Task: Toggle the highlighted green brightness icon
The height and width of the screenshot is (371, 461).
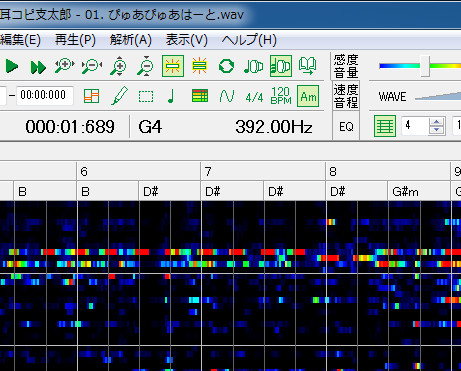Action: [173, 66]
